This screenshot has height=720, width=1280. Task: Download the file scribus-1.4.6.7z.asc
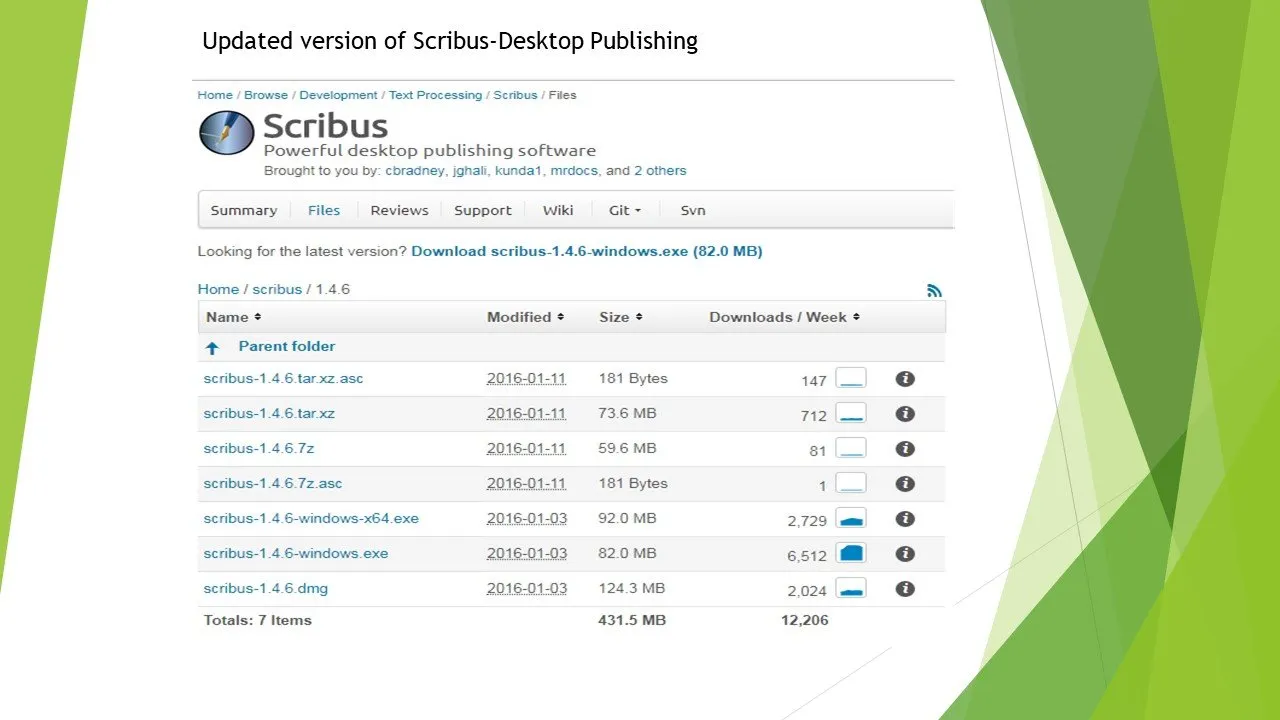pos(272,483)
